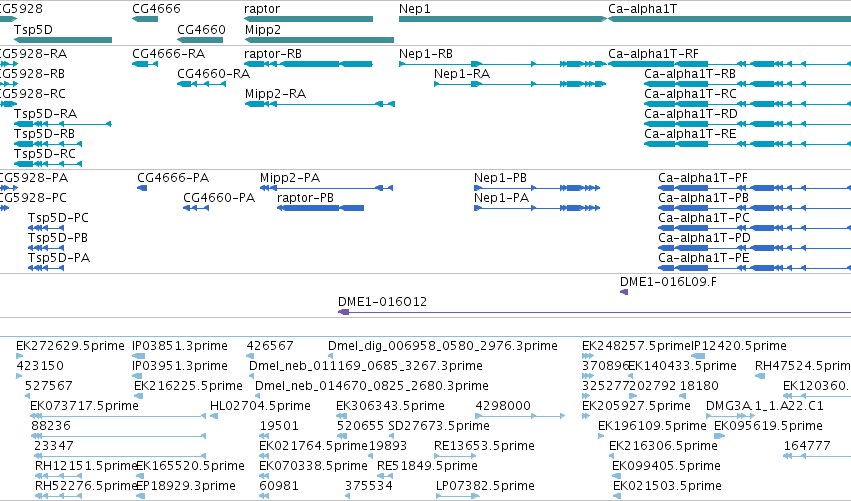Select transcript Ca-alpha1T-RD

tap(747, 124)
